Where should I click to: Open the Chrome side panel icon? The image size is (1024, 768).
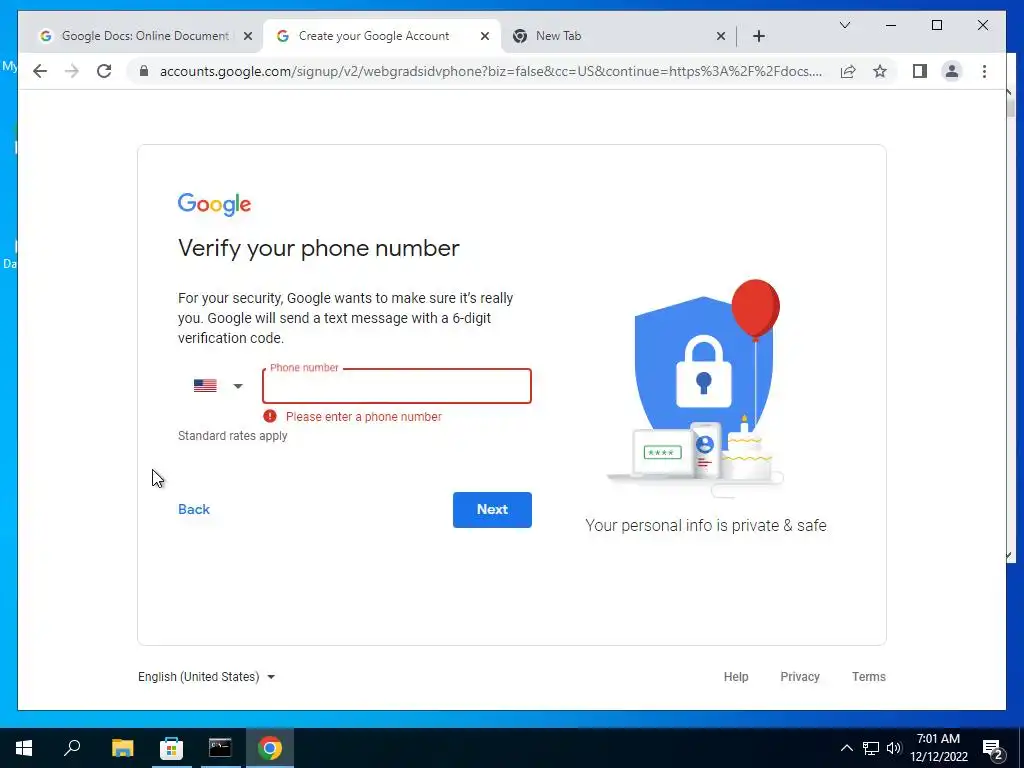pos(920,71)
